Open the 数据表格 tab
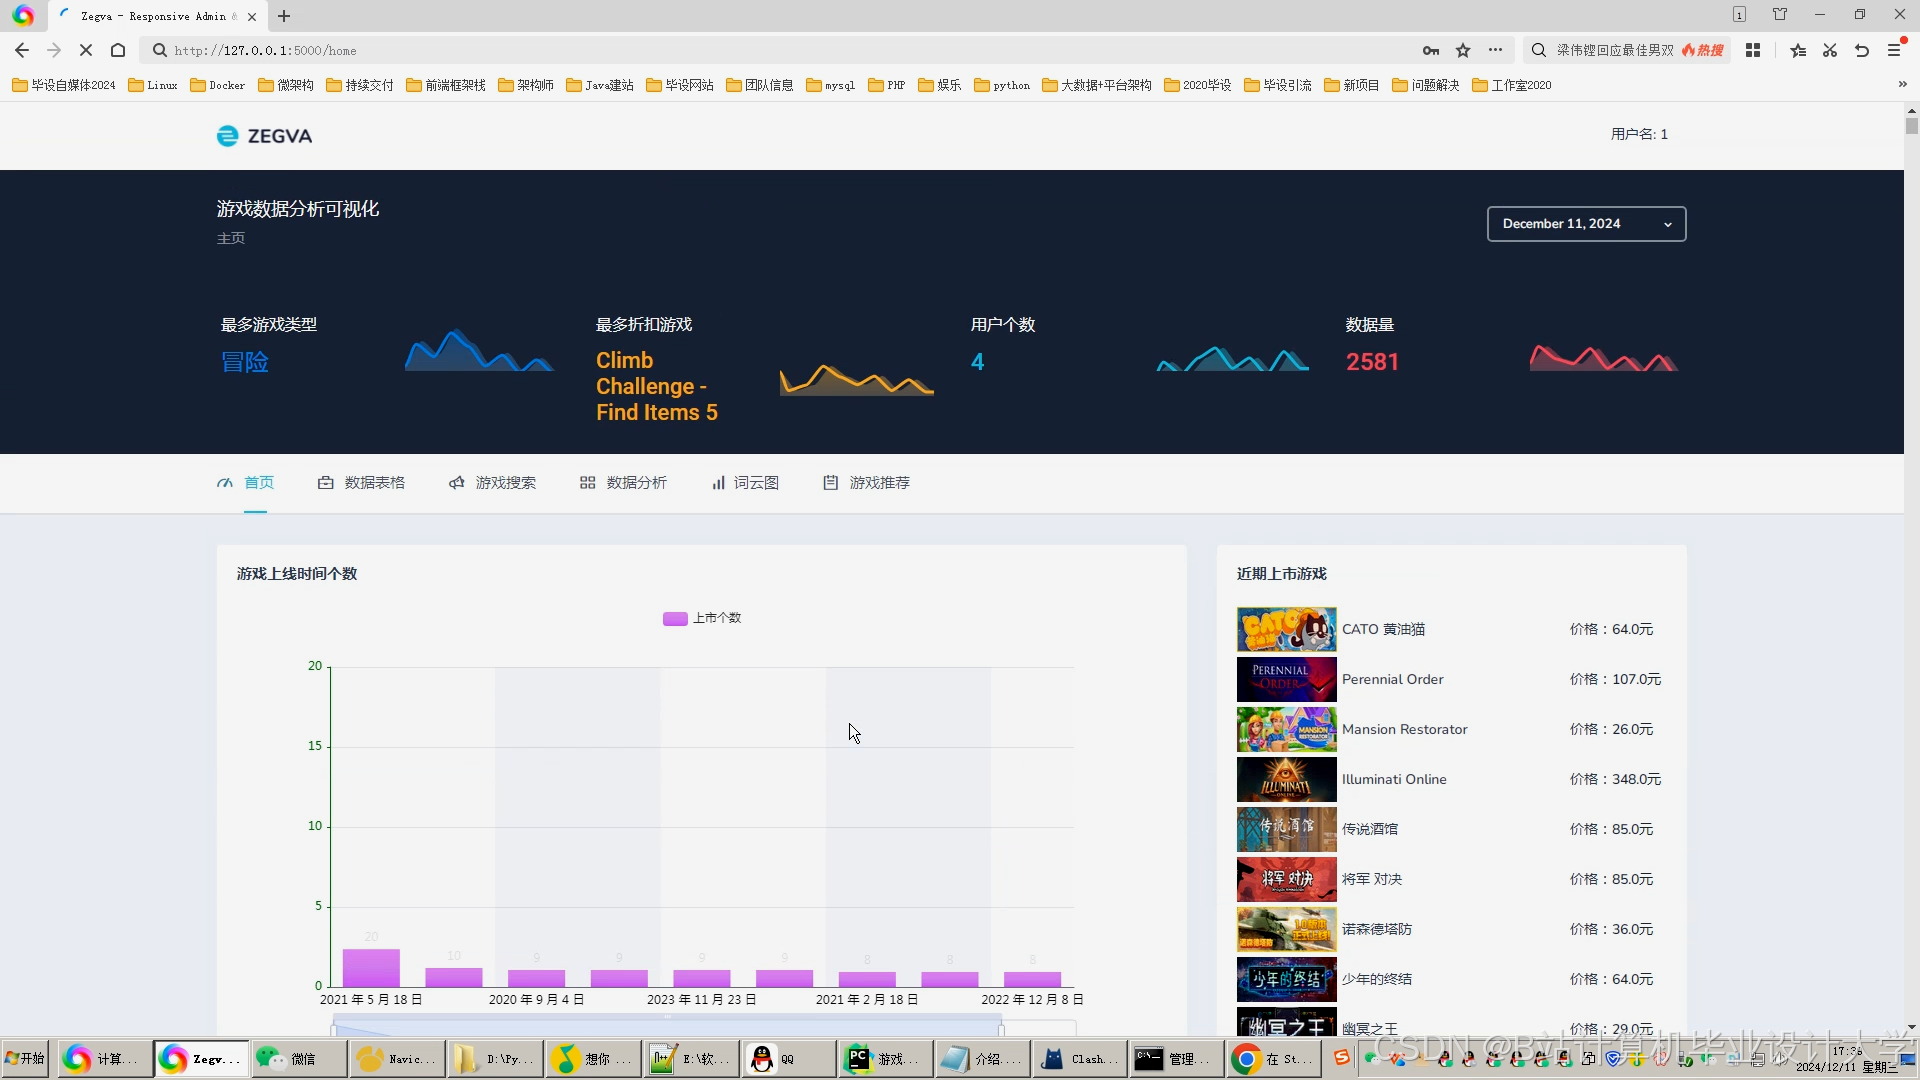Screen dimensions: 1920x1080 coord(374,483)
